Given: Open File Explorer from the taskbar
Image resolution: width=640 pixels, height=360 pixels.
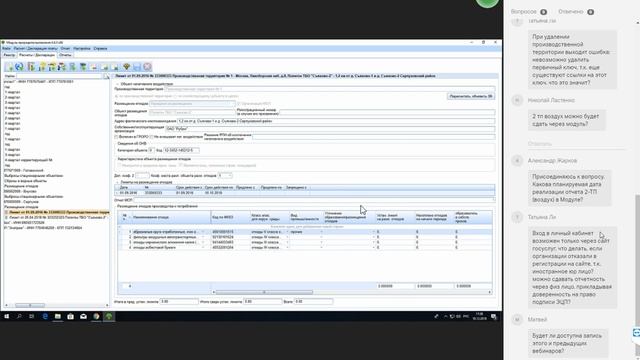Looking at the screenshot, I should pos(58,316).
